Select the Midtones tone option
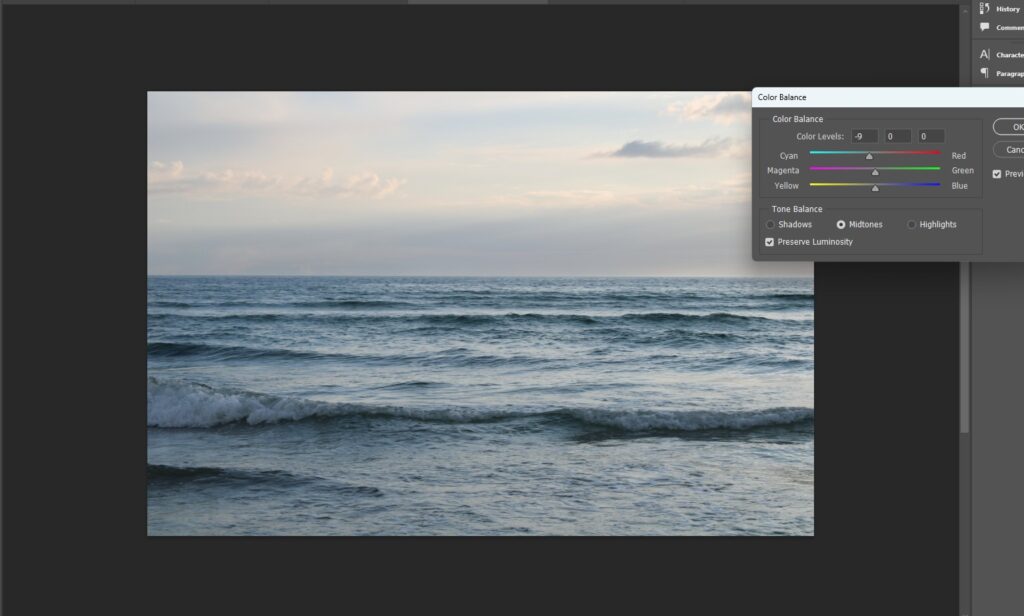The image size is (1024, 616). coord(841,225)
